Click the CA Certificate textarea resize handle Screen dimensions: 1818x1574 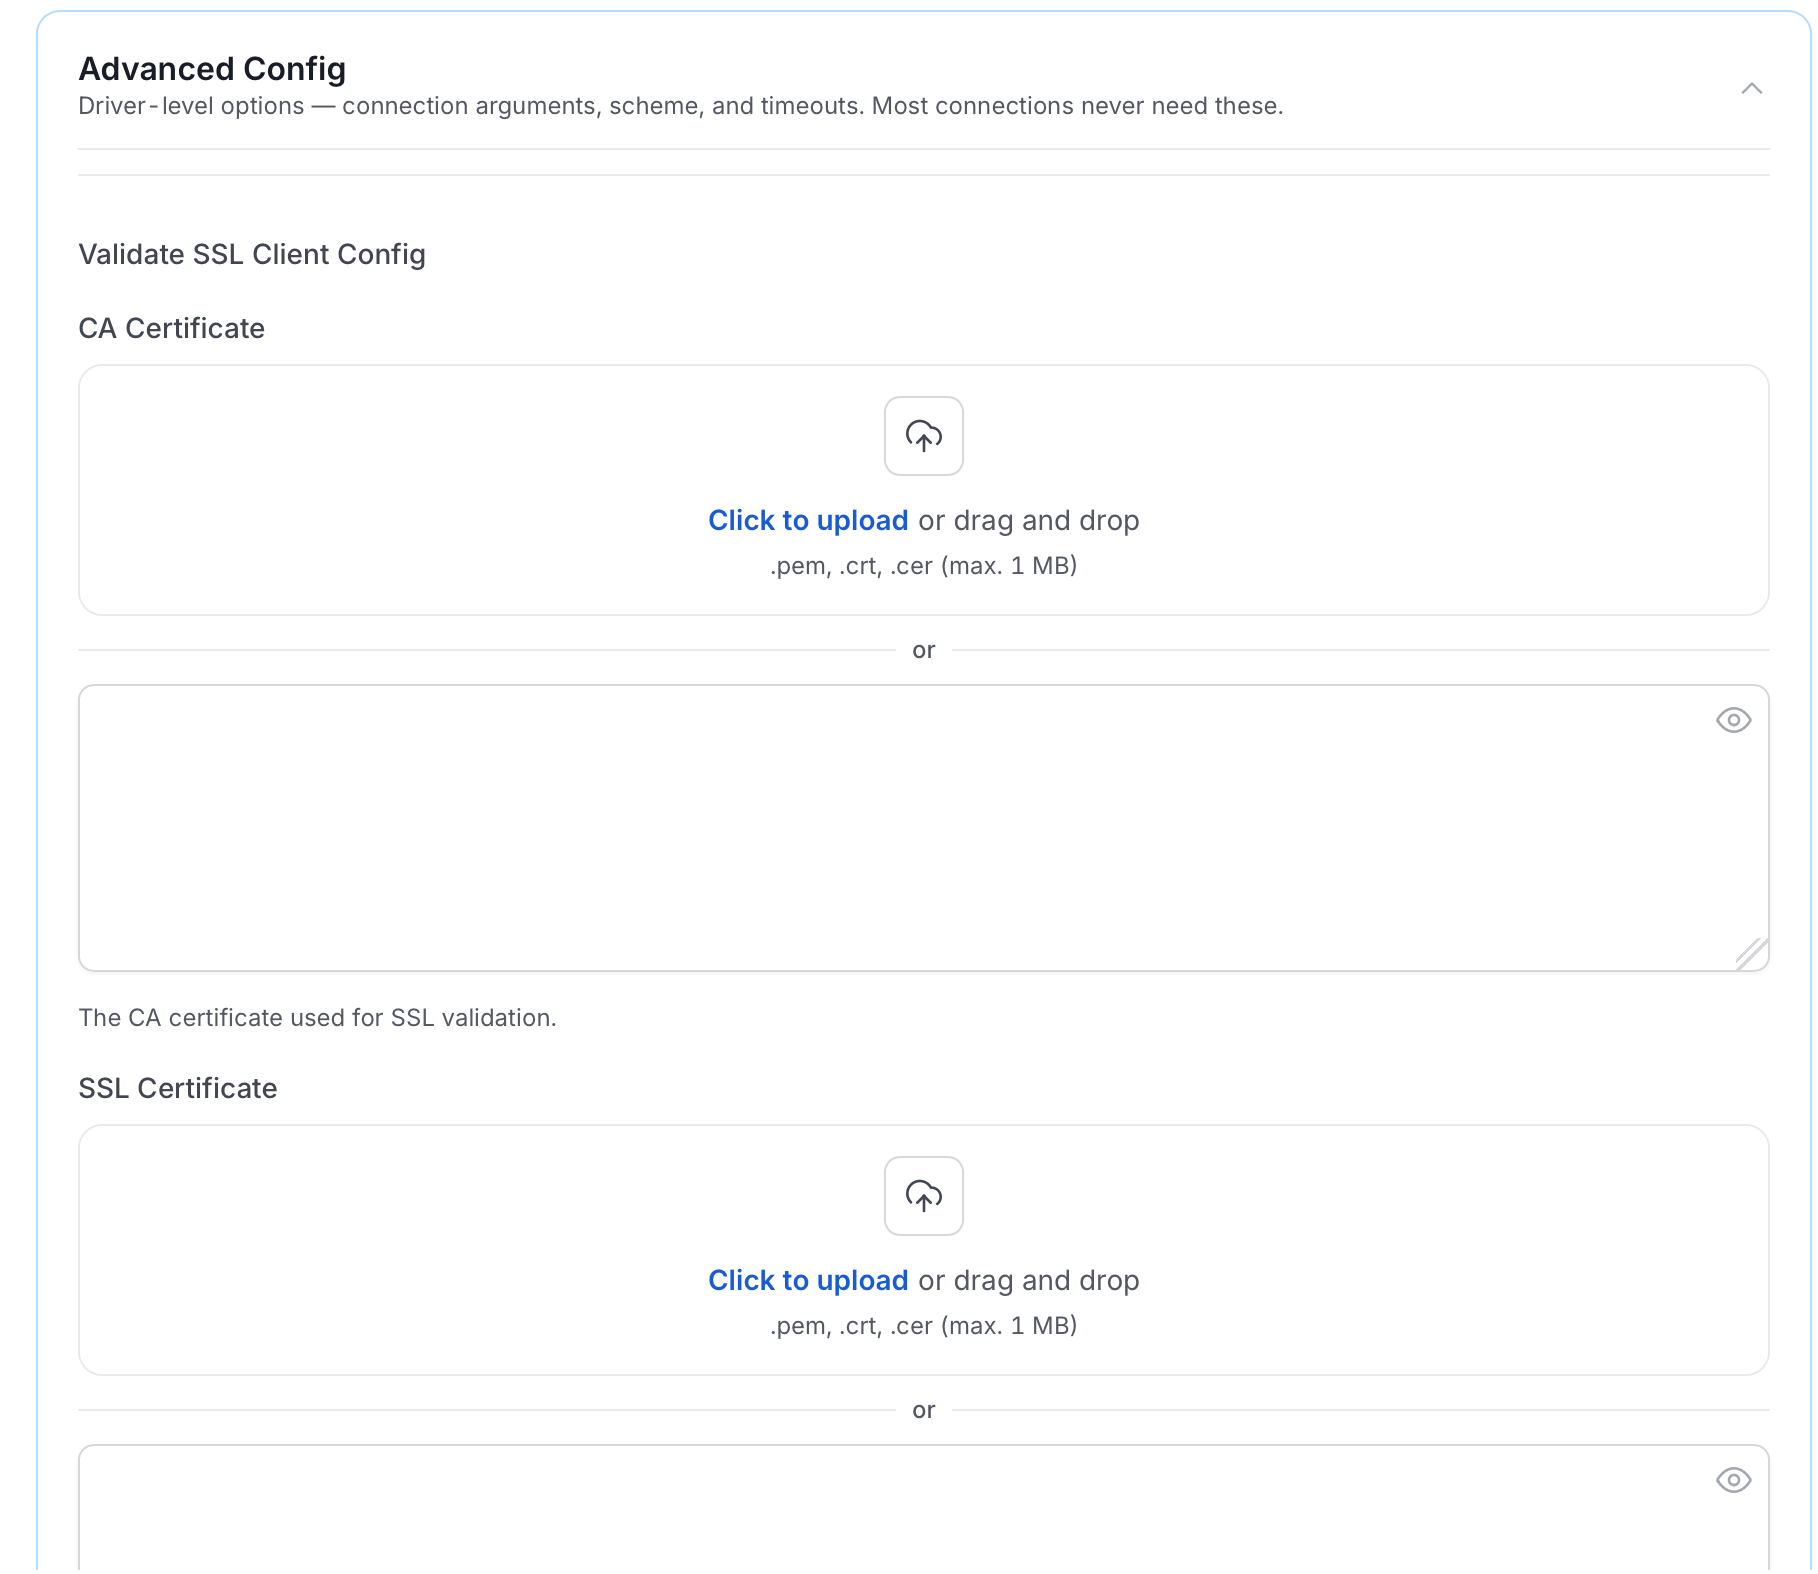click(x=1752, y=954)
